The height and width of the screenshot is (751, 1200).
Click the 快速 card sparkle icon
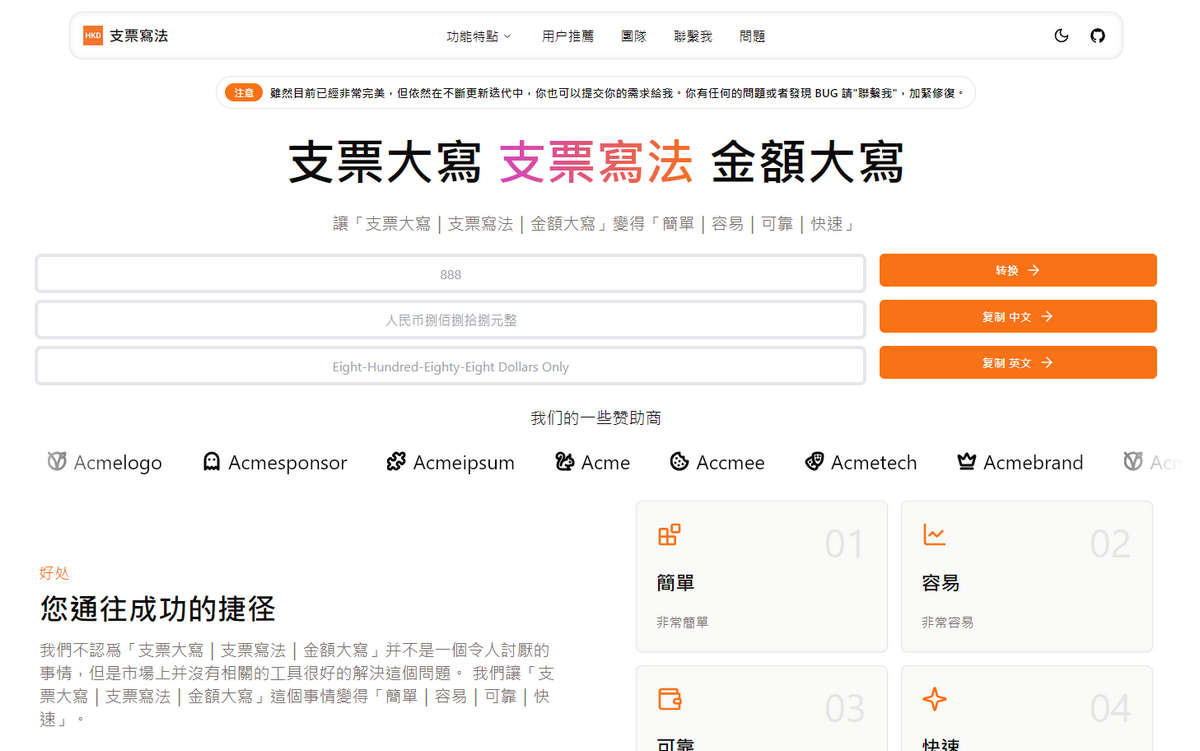point(934,699)
